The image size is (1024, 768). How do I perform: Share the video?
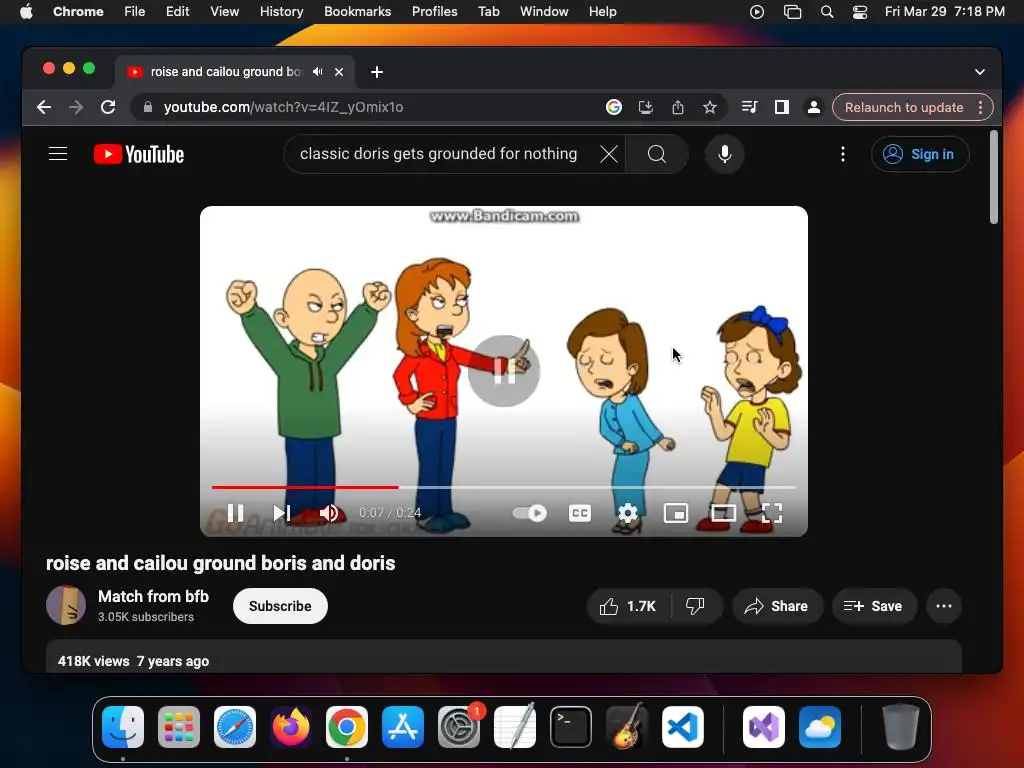[x=777, y=606]
